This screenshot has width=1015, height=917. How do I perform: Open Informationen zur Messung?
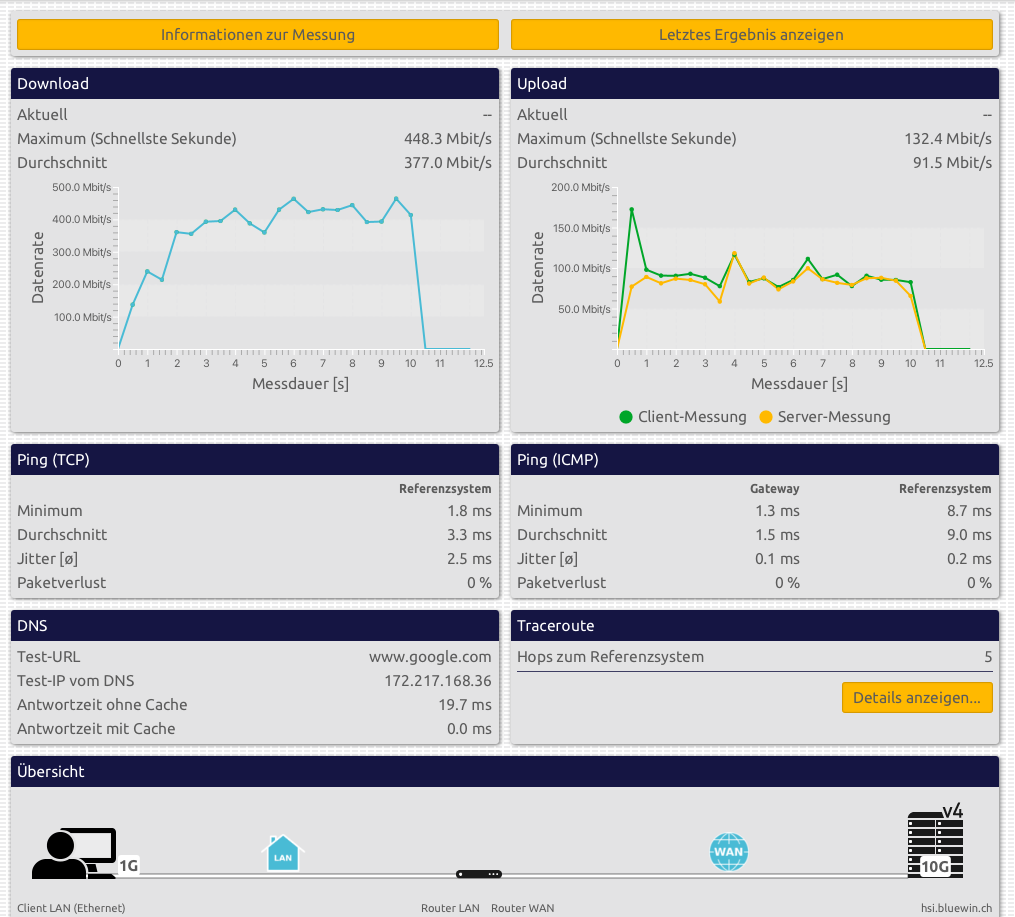tap(258, 34)
